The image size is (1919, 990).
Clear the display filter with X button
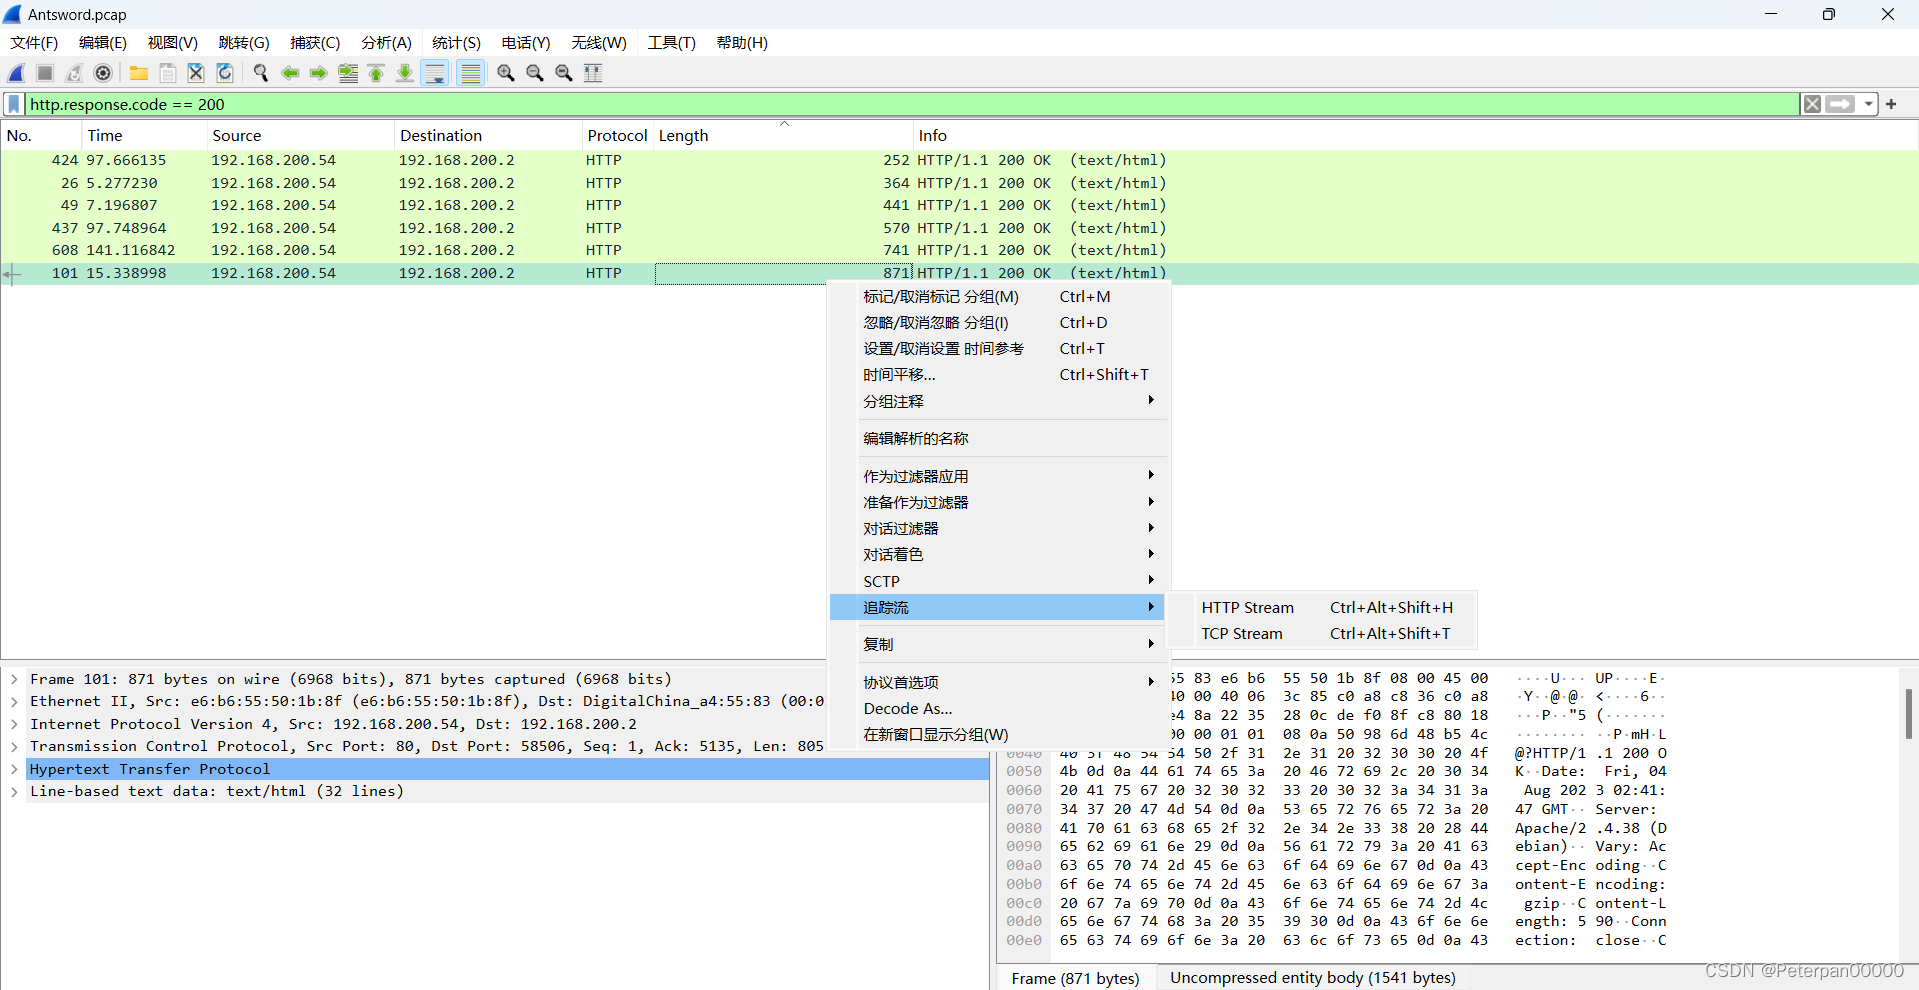[1812, 104]
